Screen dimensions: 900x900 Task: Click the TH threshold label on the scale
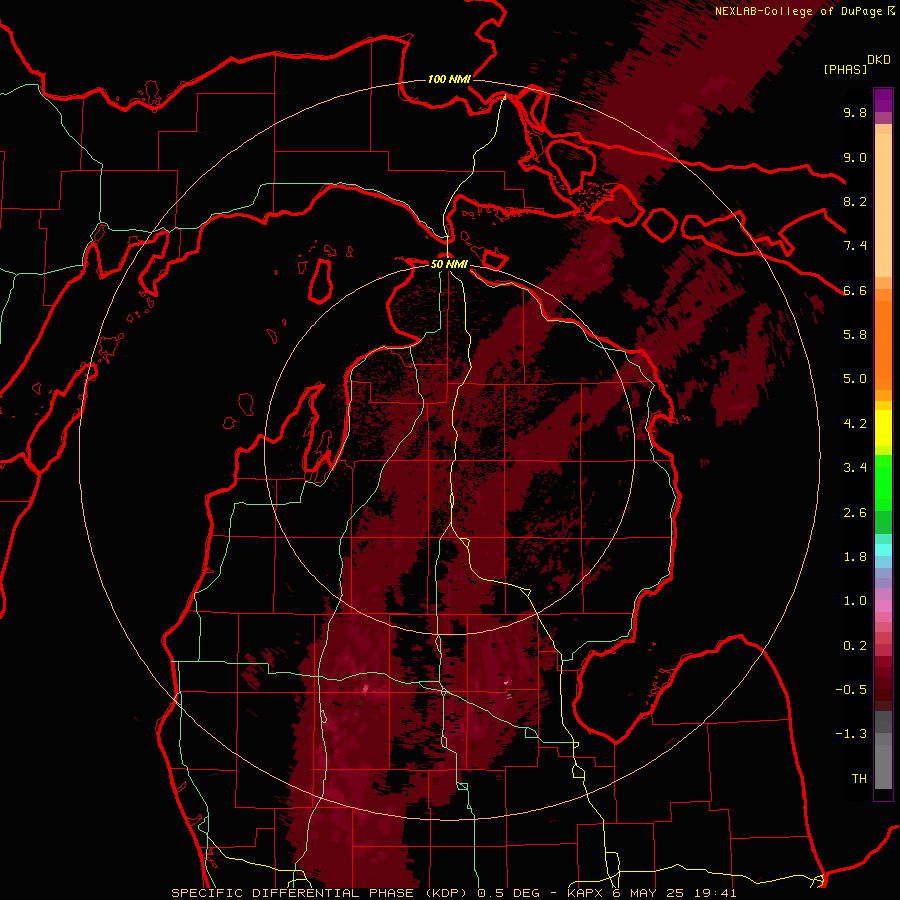pos(859,779)
